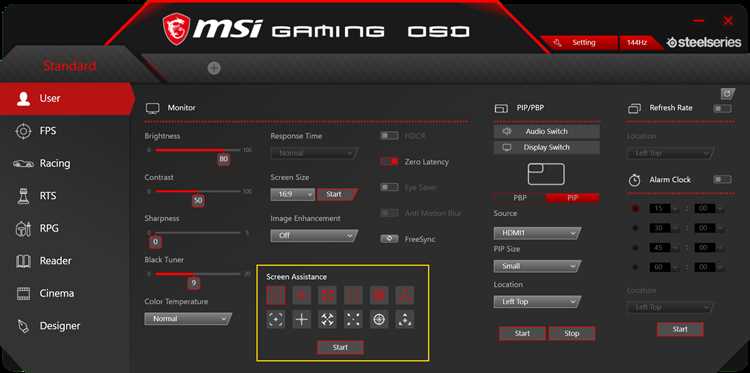This screenshot has height=373, width=750.
Task: Choose the white triangle-dots crosshair
Action: [x=405, y=319]
